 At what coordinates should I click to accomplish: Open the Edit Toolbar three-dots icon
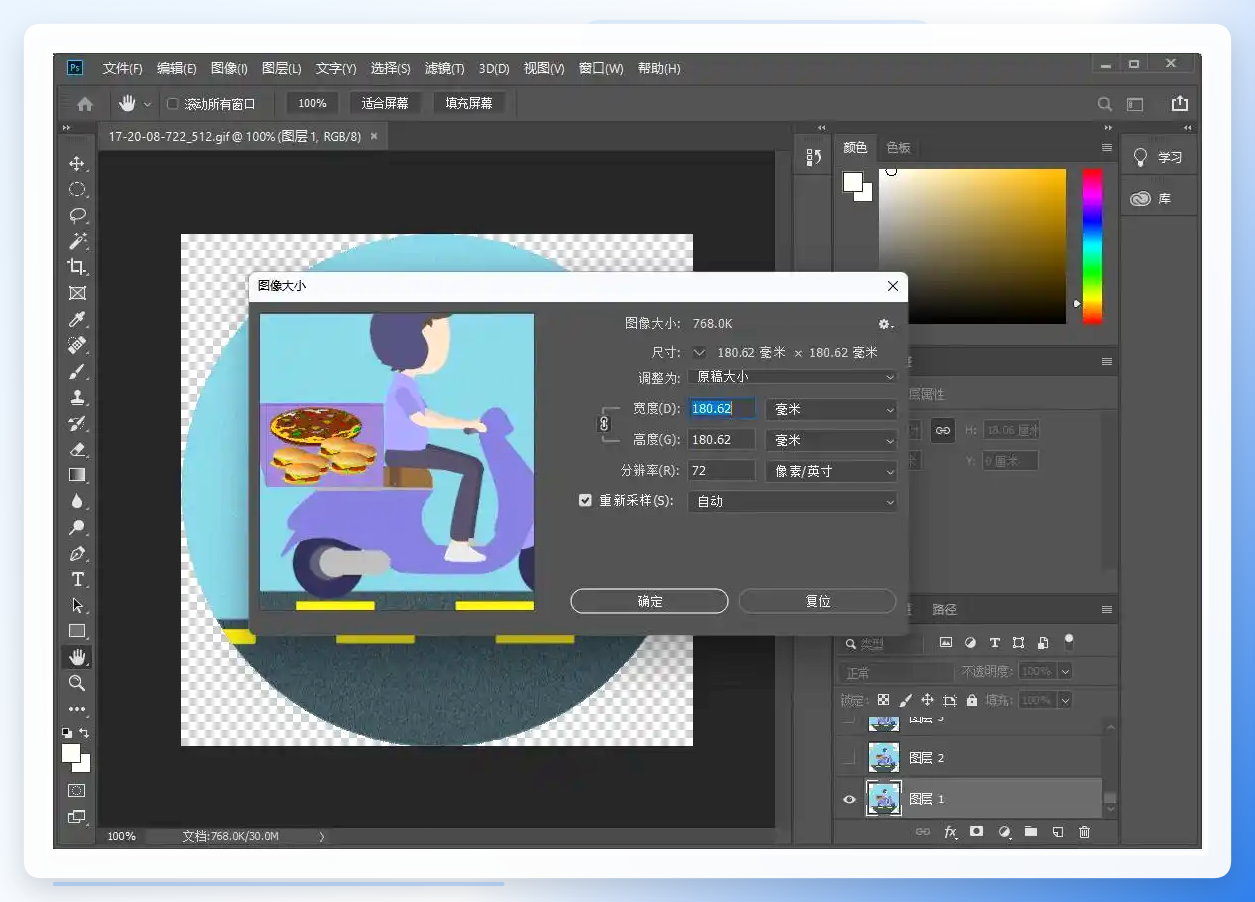click(77, 709)
